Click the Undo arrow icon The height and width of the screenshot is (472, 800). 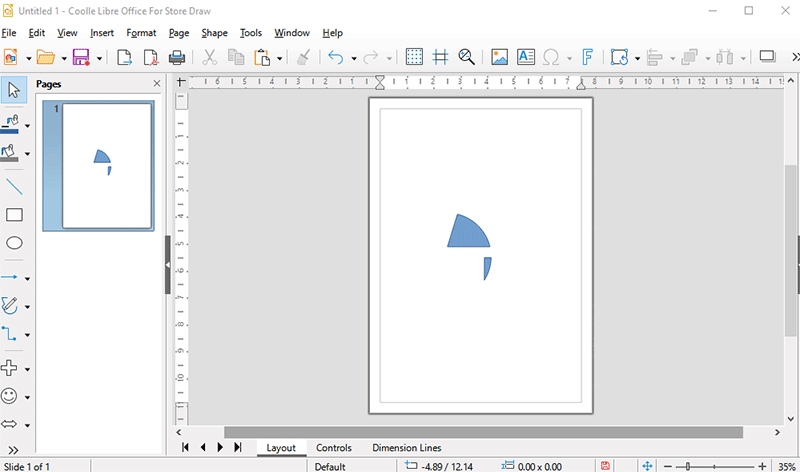[335, 57]
